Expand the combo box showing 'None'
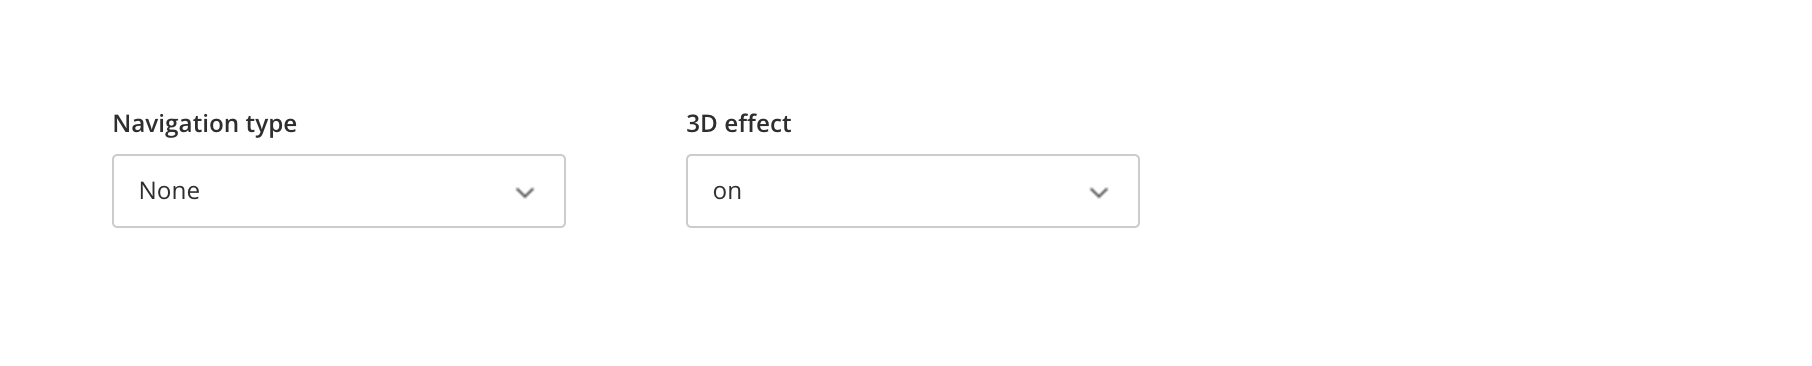Image resolution: width=1812 pixels, height=366 pixels. (339, 191)
